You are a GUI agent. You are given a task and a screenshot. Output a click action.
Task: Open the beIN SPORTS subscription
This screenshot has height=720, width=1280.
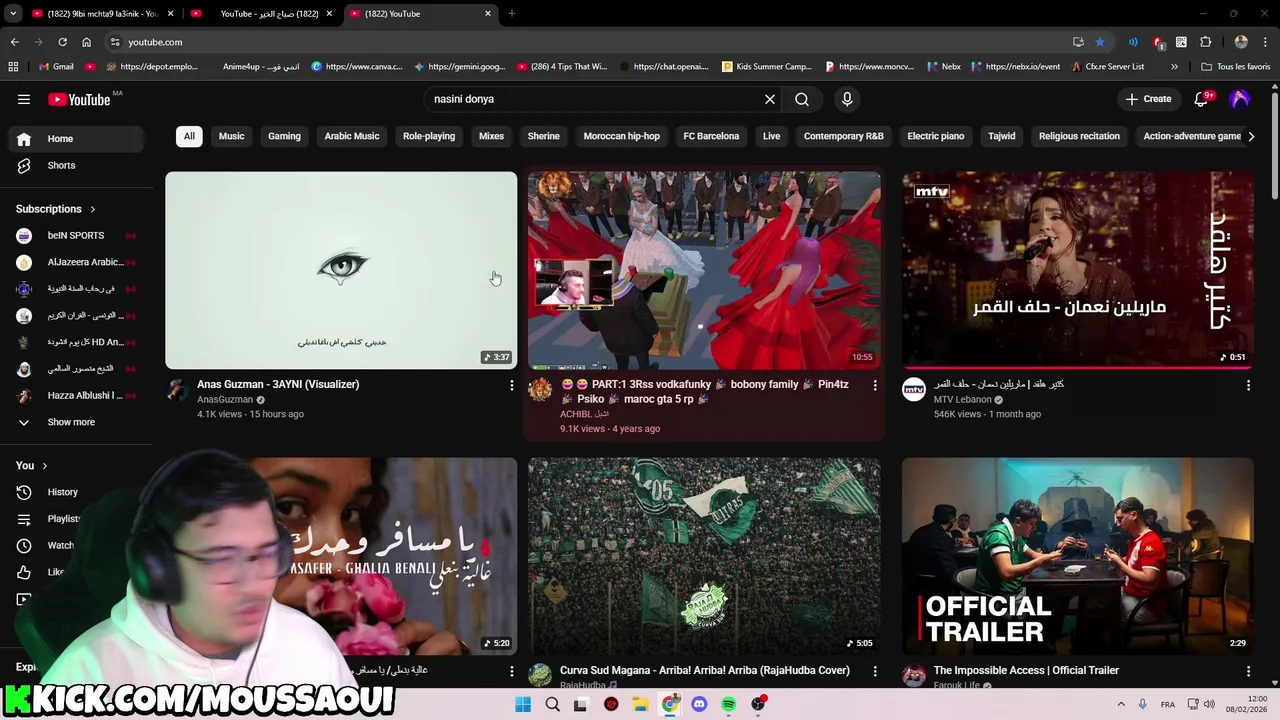[x=76, y=236]
